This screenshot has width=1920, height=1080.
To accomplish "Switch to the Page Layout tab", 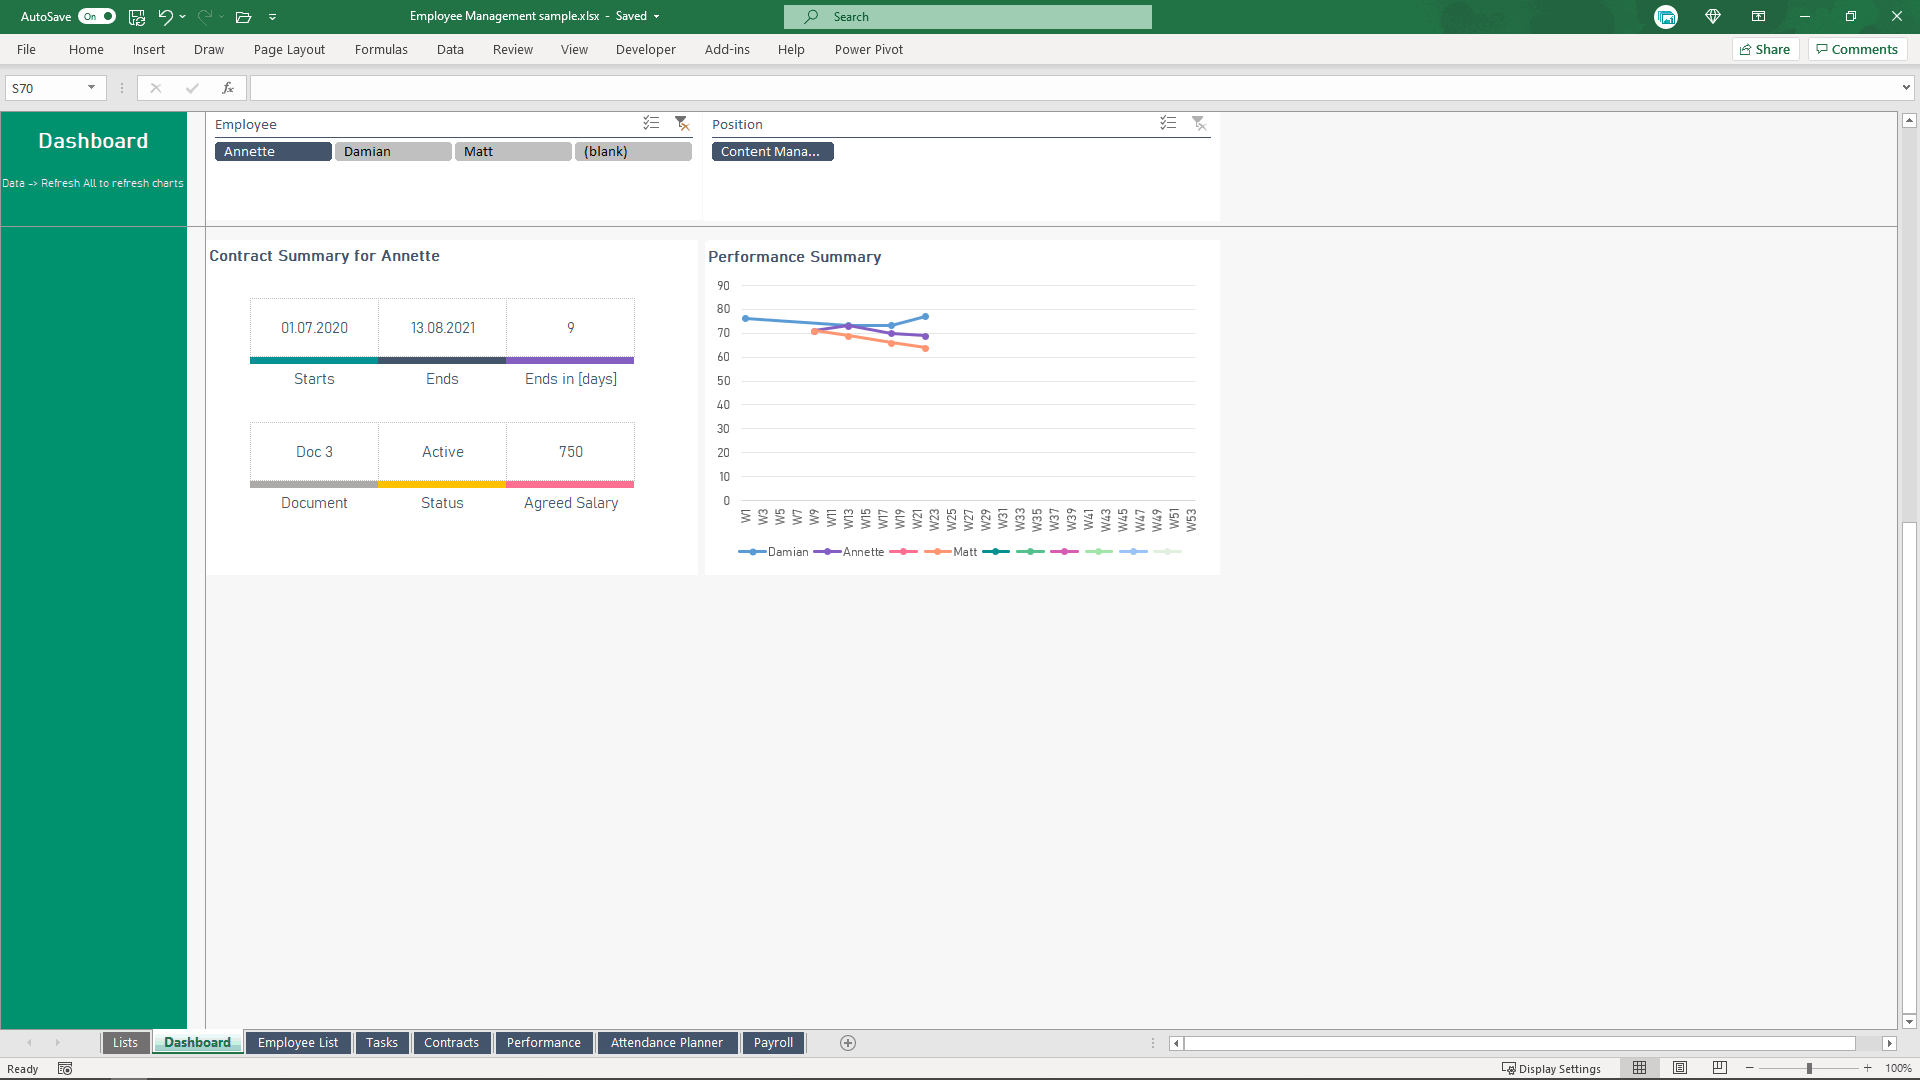I will coord(289,49).
